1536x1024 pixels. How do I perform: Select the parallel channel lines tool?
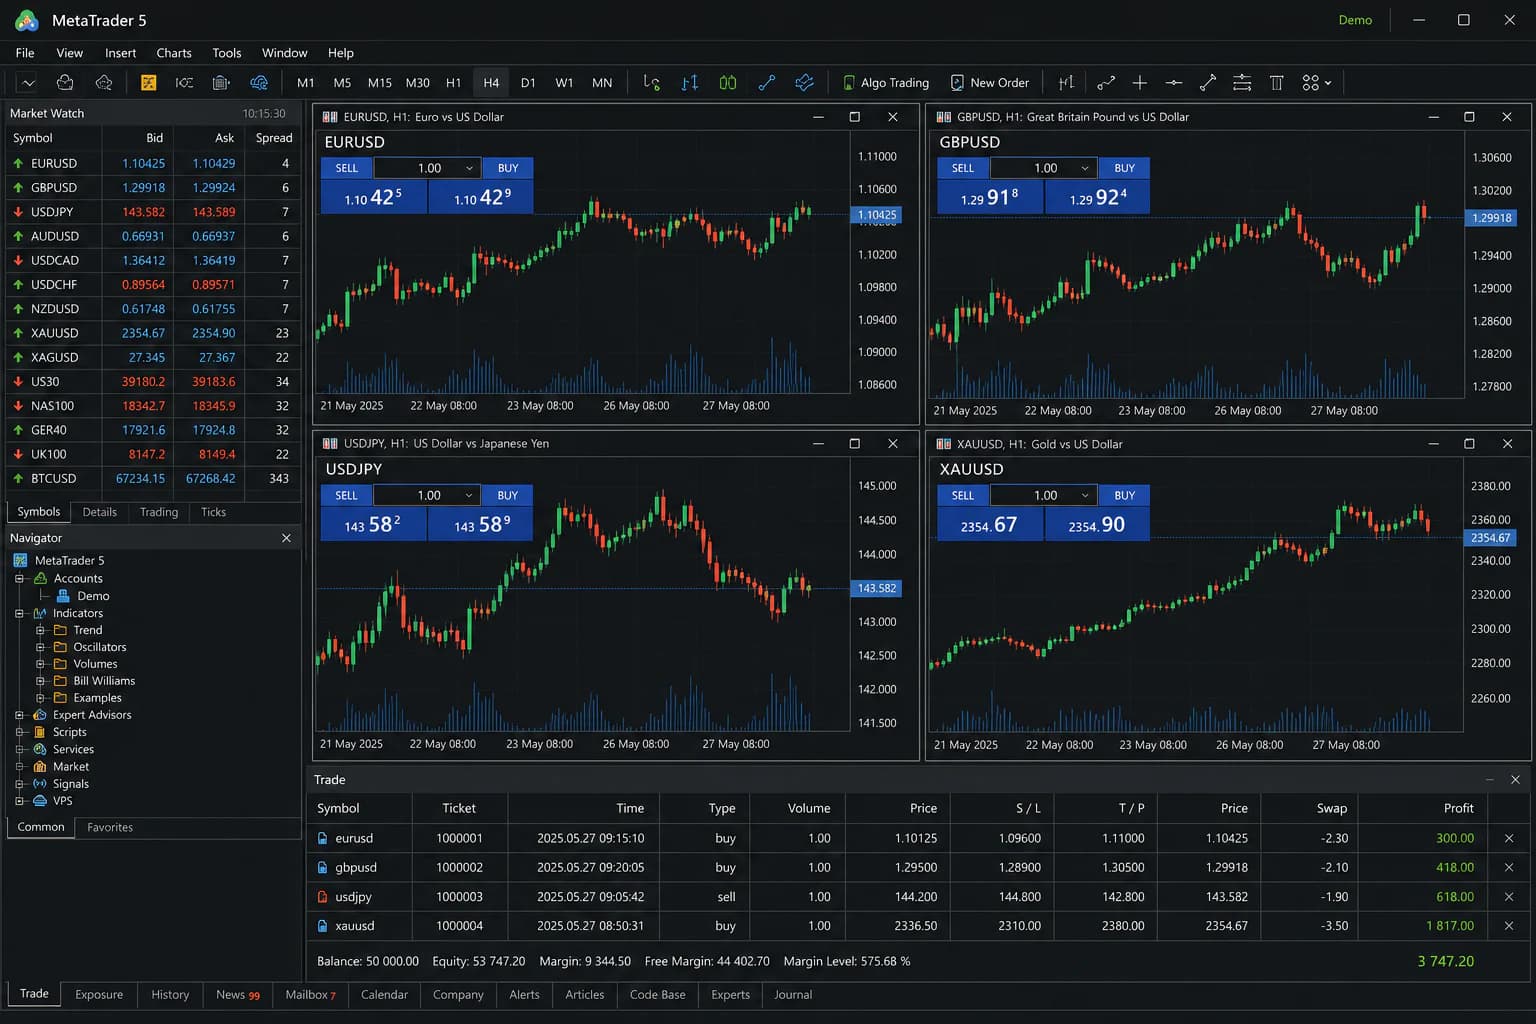[1242, 83]
